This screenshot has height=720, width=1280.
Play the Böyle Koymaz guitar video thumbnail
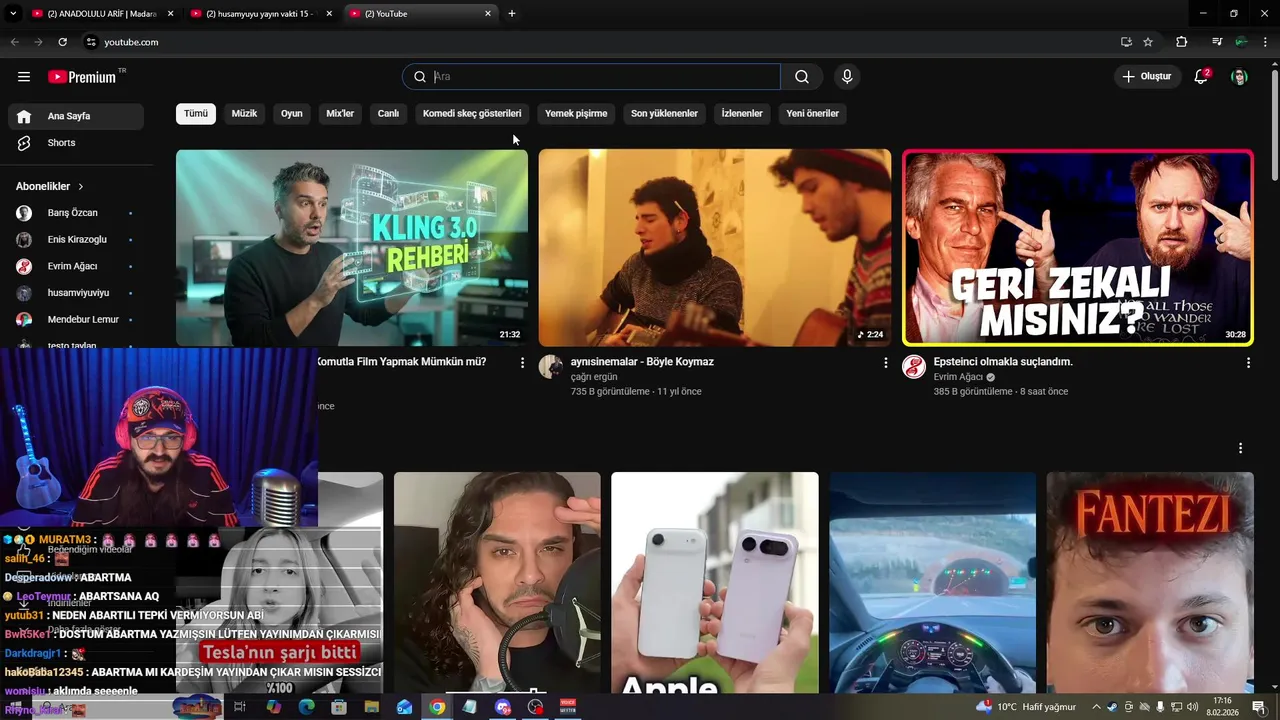(715, 248)
